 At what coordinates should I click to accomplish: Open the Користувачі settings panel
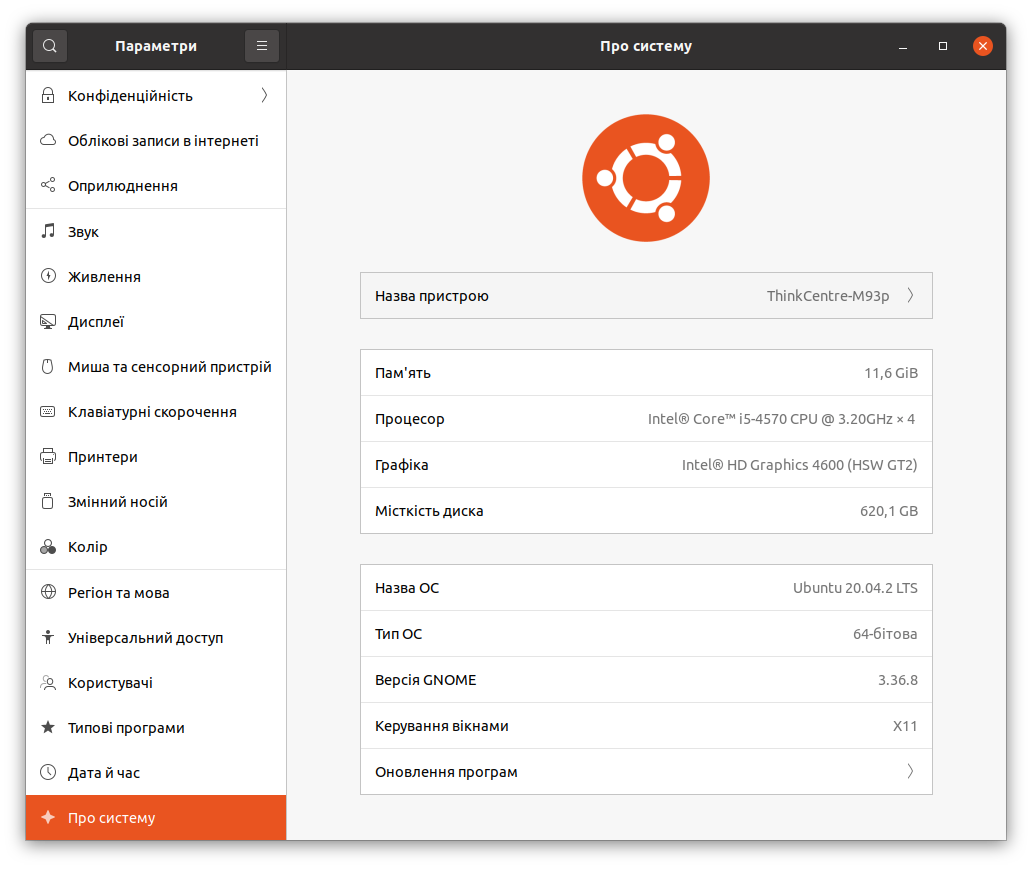pos(110,683)
